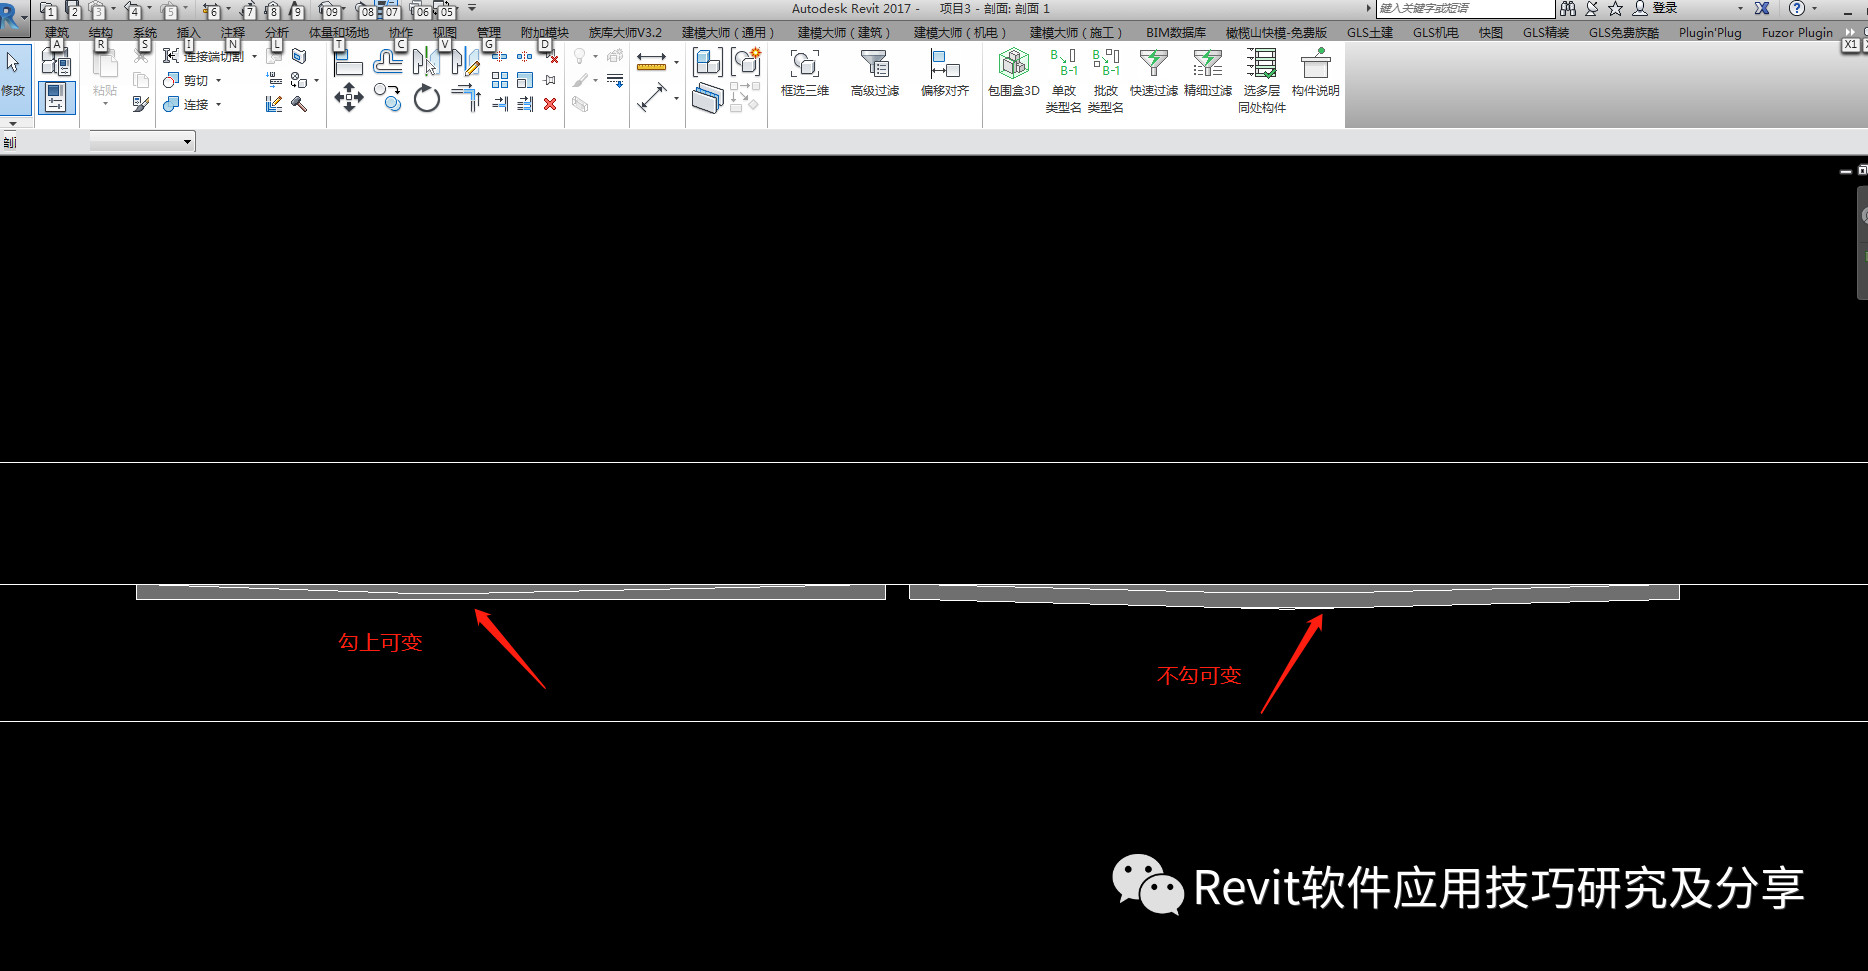Open the Properties palette button
This screenshot has width=1868, height=971.
pyautogui.click(x=56, y=98)
